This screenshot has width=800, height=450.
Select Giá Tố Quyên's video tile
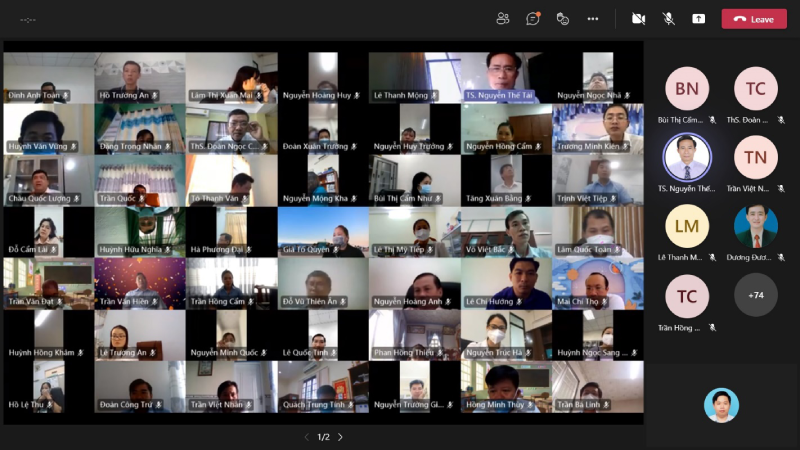pos(323,231)
